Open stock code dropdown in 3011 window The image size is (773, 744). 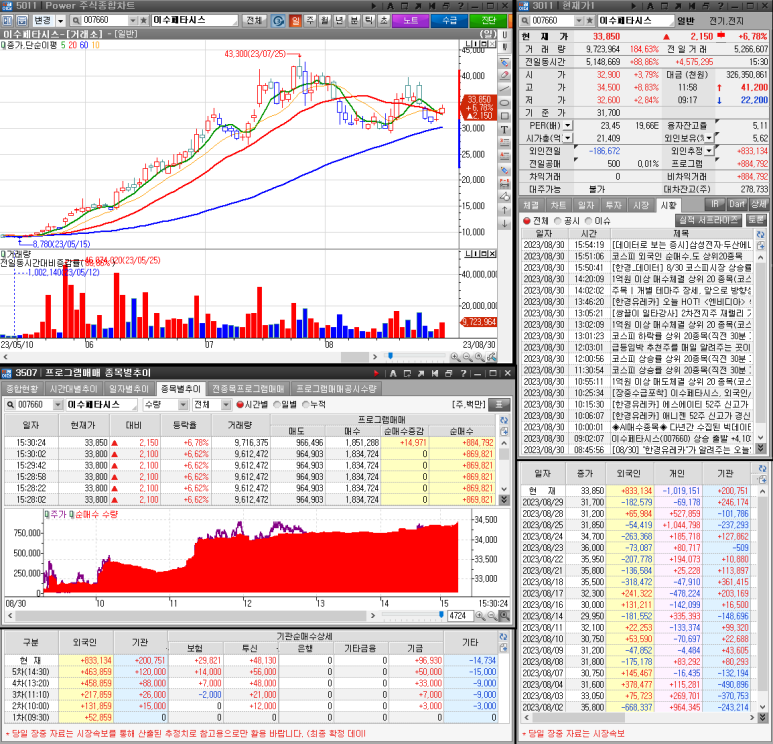579,21
